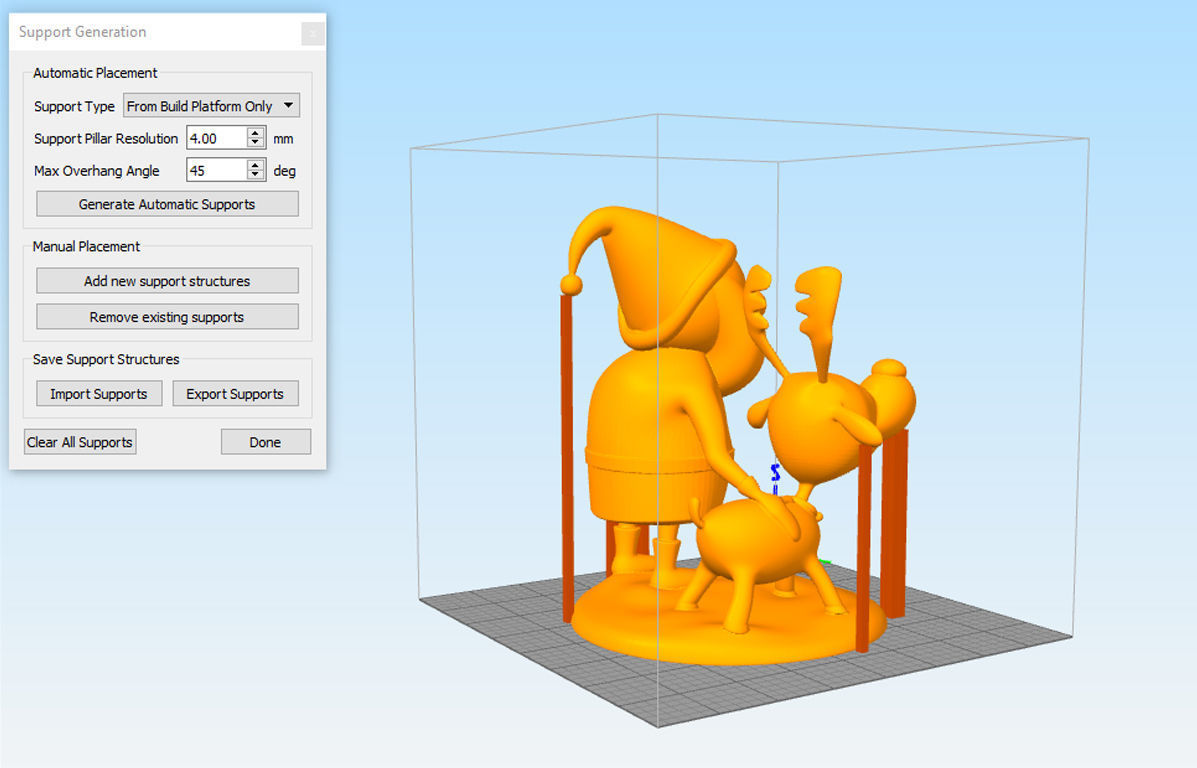
Task: Click the 'Automatic Placement' group label
Action: click(x=95, y=73)
